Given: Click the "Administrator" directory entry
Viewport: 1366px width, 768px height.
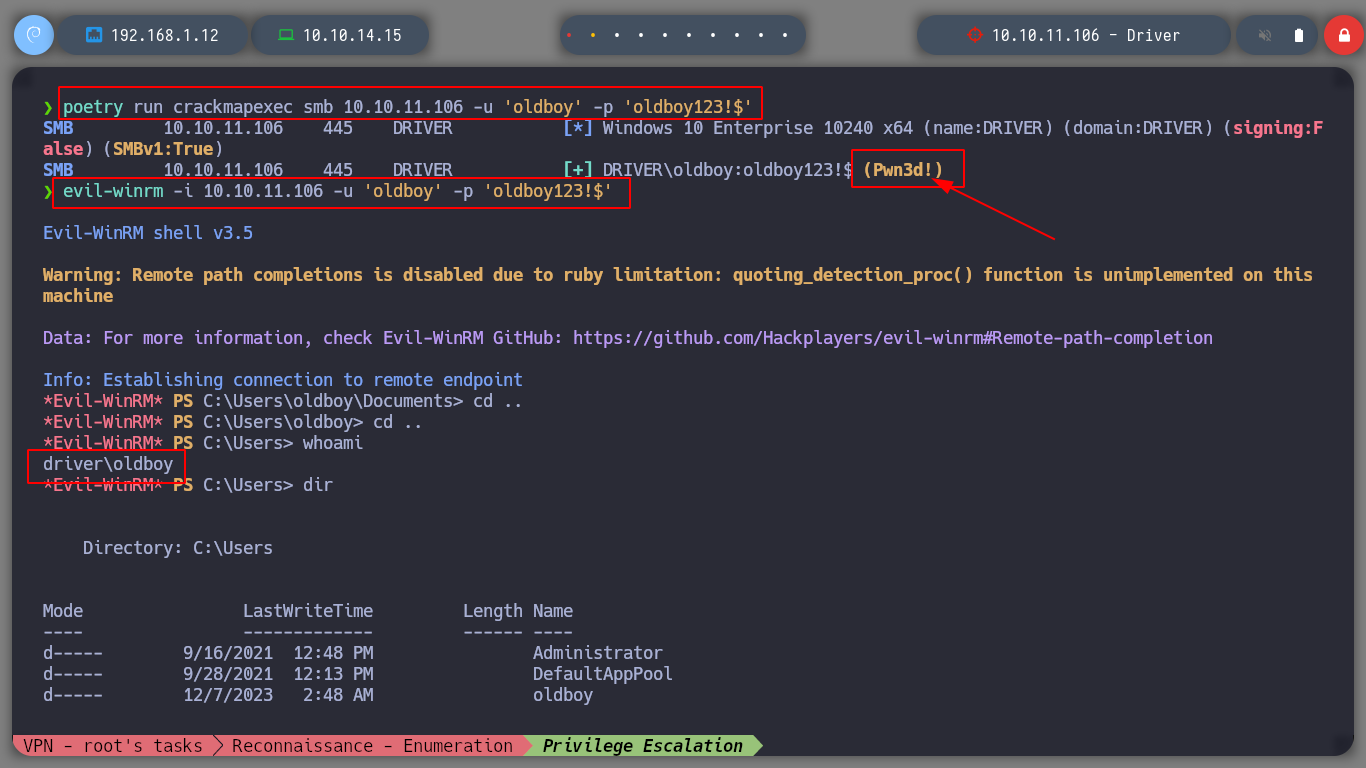Looking at the screenshot, I should (598, 653).
